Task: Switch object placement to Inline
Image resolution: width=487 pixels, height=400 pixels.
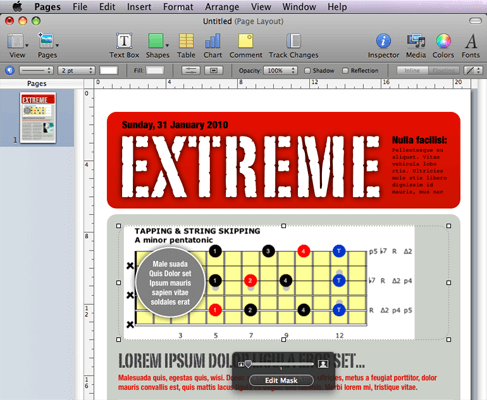Action: [412, 71]
